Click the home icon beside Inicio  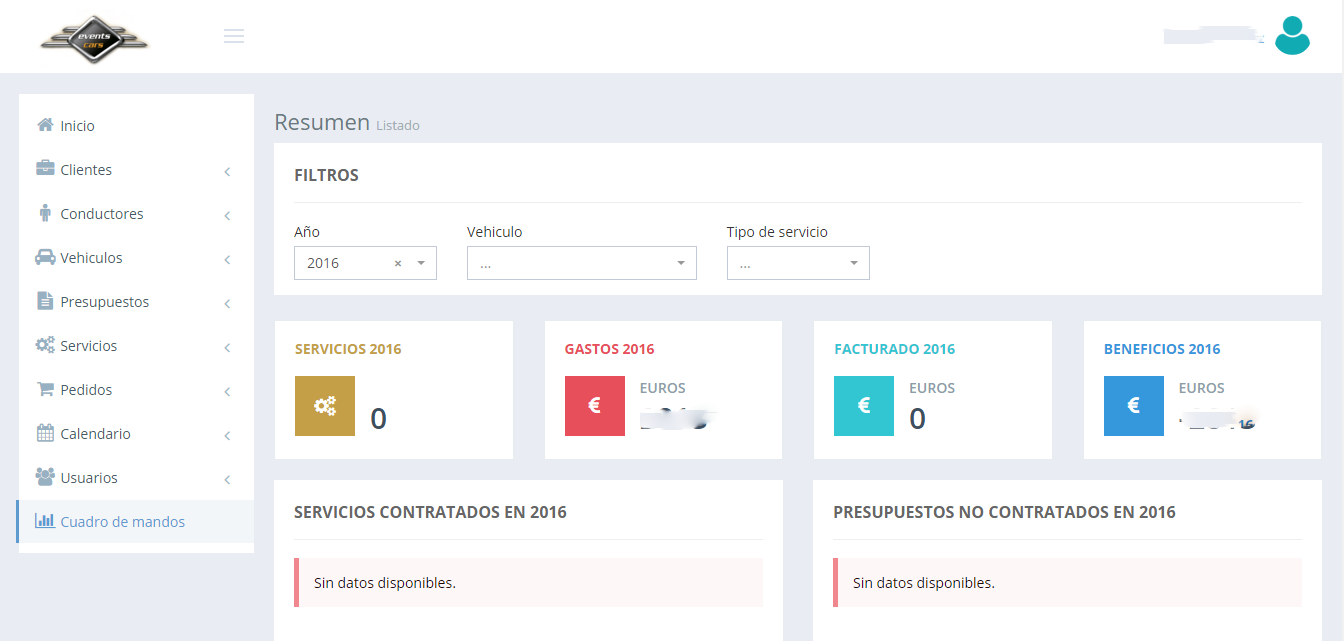point(45,125)
